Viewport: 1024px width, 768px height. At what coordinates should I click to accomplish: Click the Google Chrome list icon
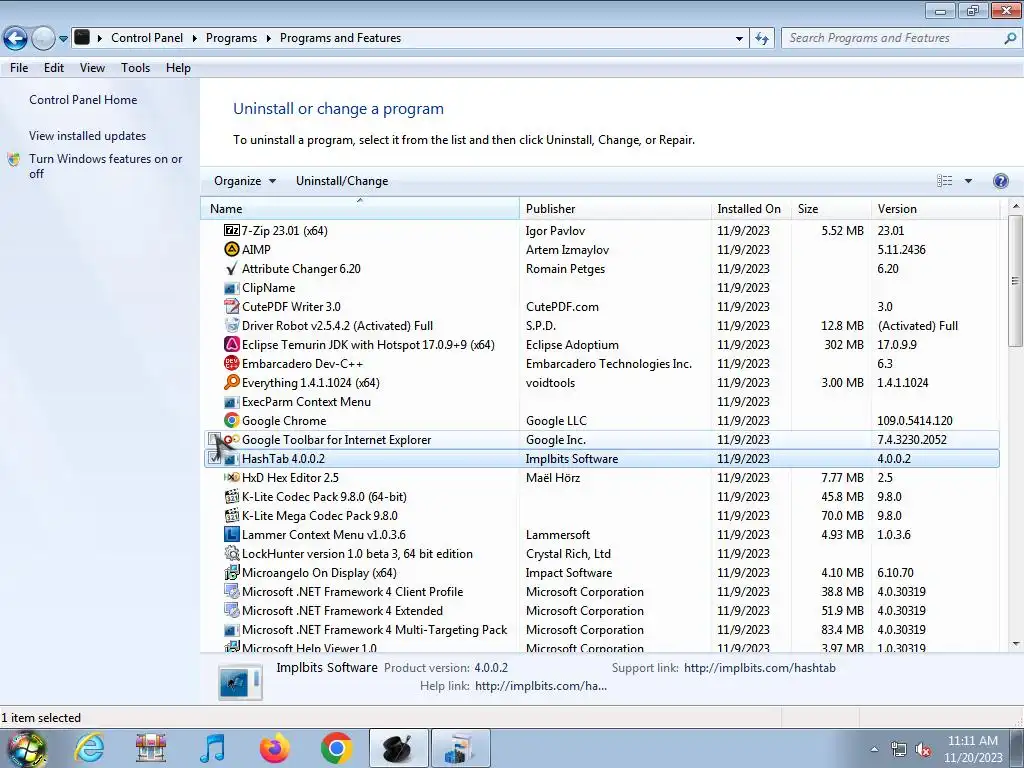[x=232, y=421]
